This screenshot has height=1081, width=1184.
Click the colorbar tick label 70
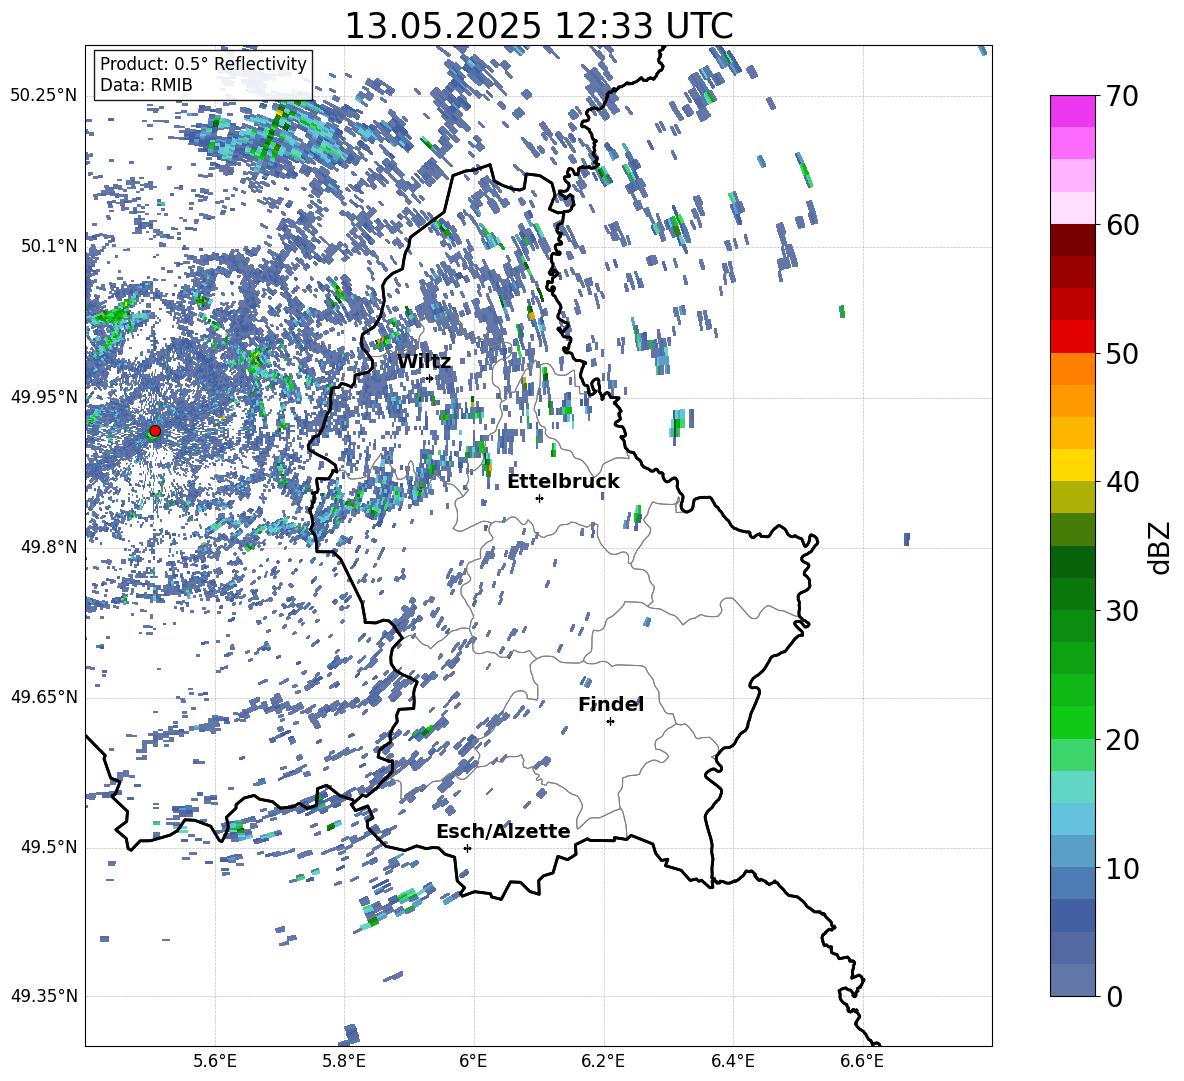1122,97
